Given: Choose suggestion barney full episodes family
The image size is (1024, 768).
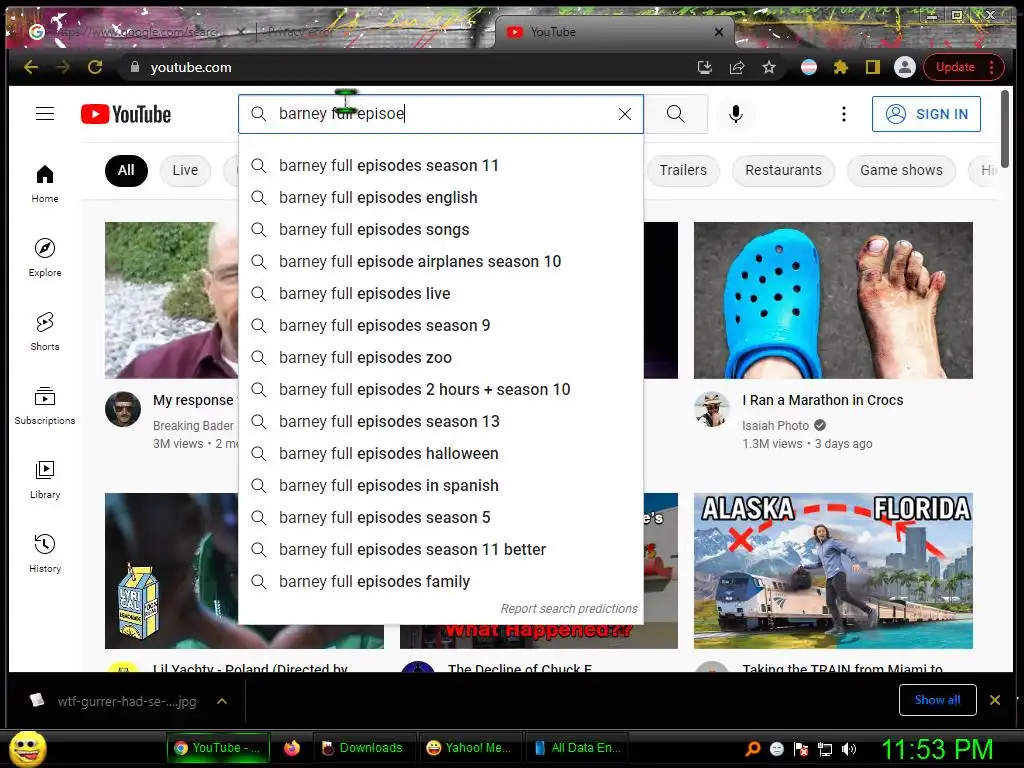Looking at the screenshot, I should (x=441, y=582).
